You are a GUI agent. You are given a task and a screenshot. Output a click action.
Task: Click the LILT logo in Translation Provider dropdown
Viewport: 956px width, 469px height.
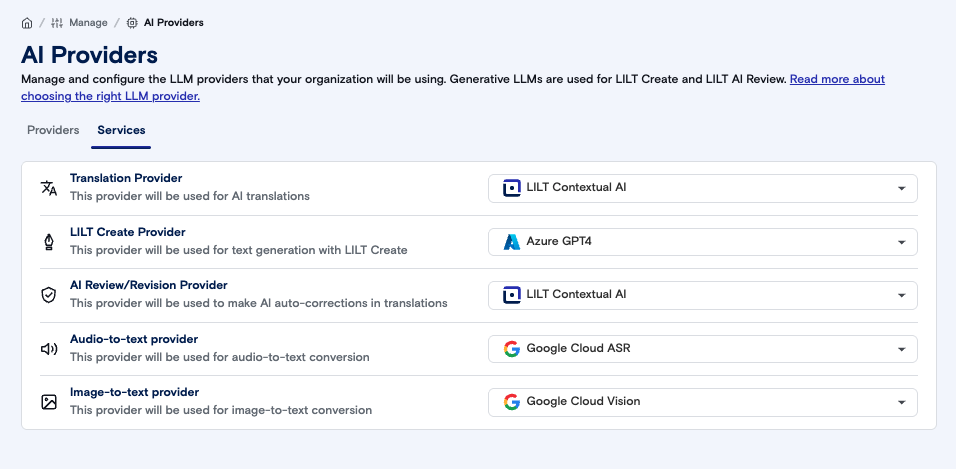click(x=512, y=188)
